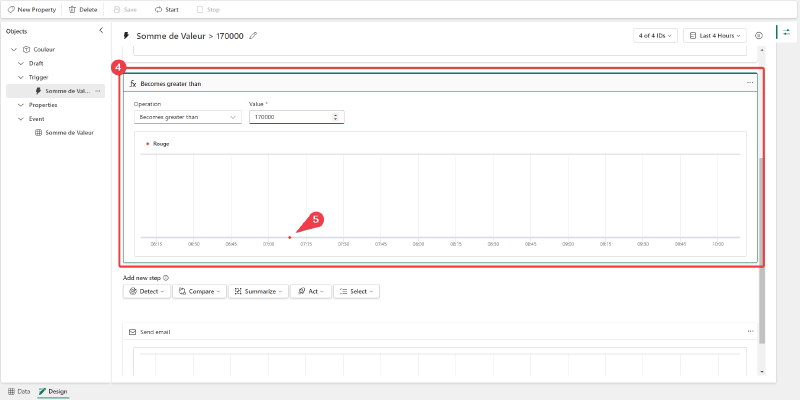Click the Delete toolbar button
The width and height of the screenshot is (800, 400).
[x=83, y=10]
